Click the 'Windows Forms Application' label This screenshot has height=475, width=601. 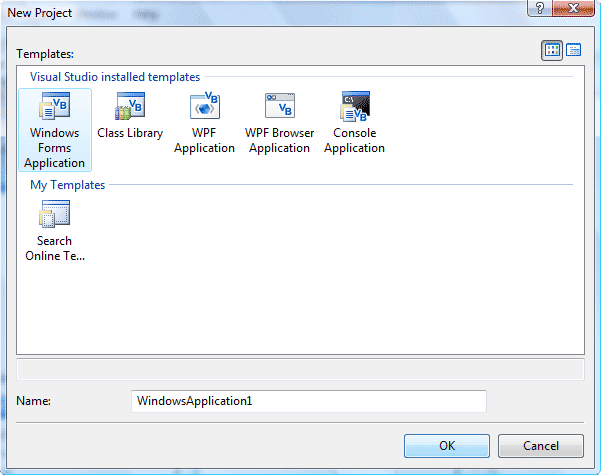coord(54,148)
